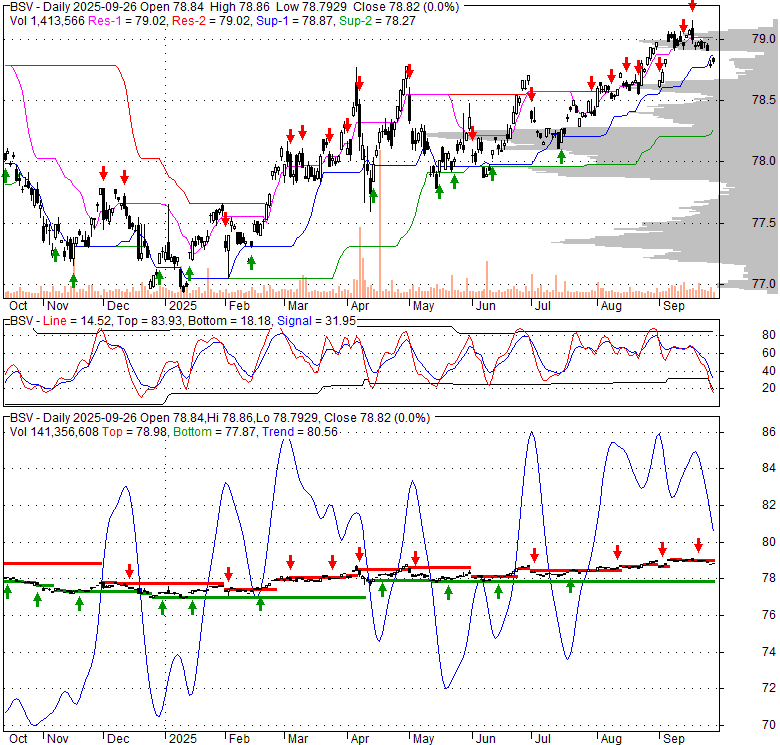The width and height of the screenshot is (780, 745).
Task: Click the 76 label on the trend axis
Action: click(769, 615)
